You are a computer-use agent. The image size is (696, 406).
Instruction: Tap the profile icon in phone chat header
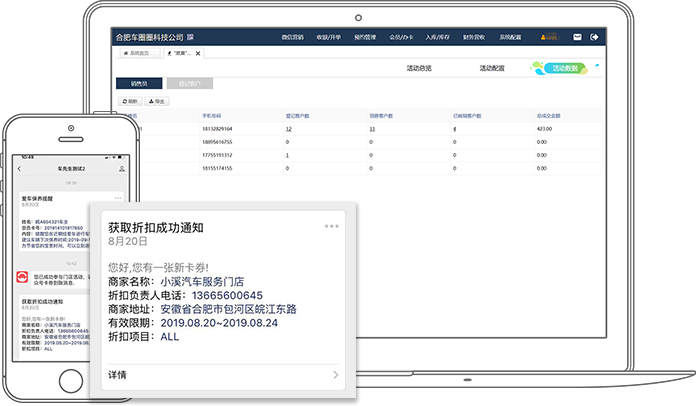pyautogui.click(x=121, y=169)
